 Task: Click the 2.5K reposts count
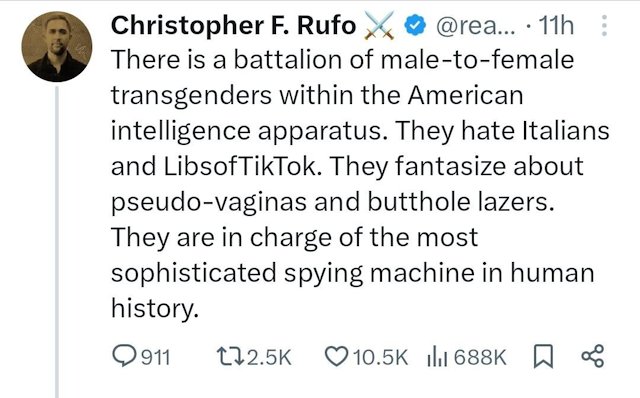click(270, 357)
